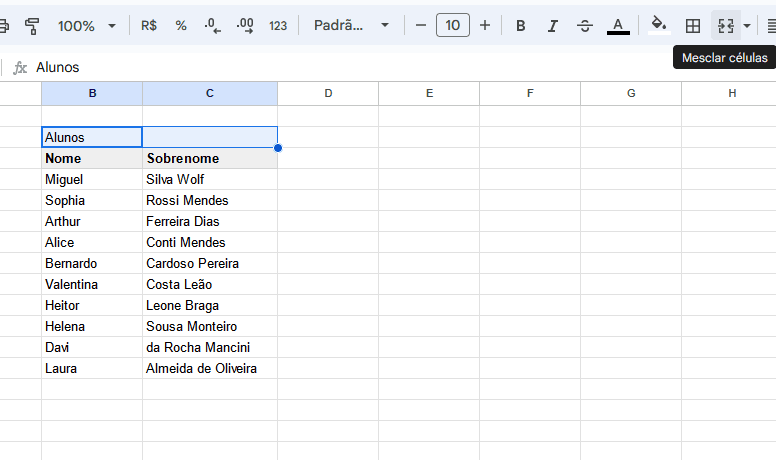The image size is (776, 460).
Task: Select the paint format tool
Action: point(32,25)
